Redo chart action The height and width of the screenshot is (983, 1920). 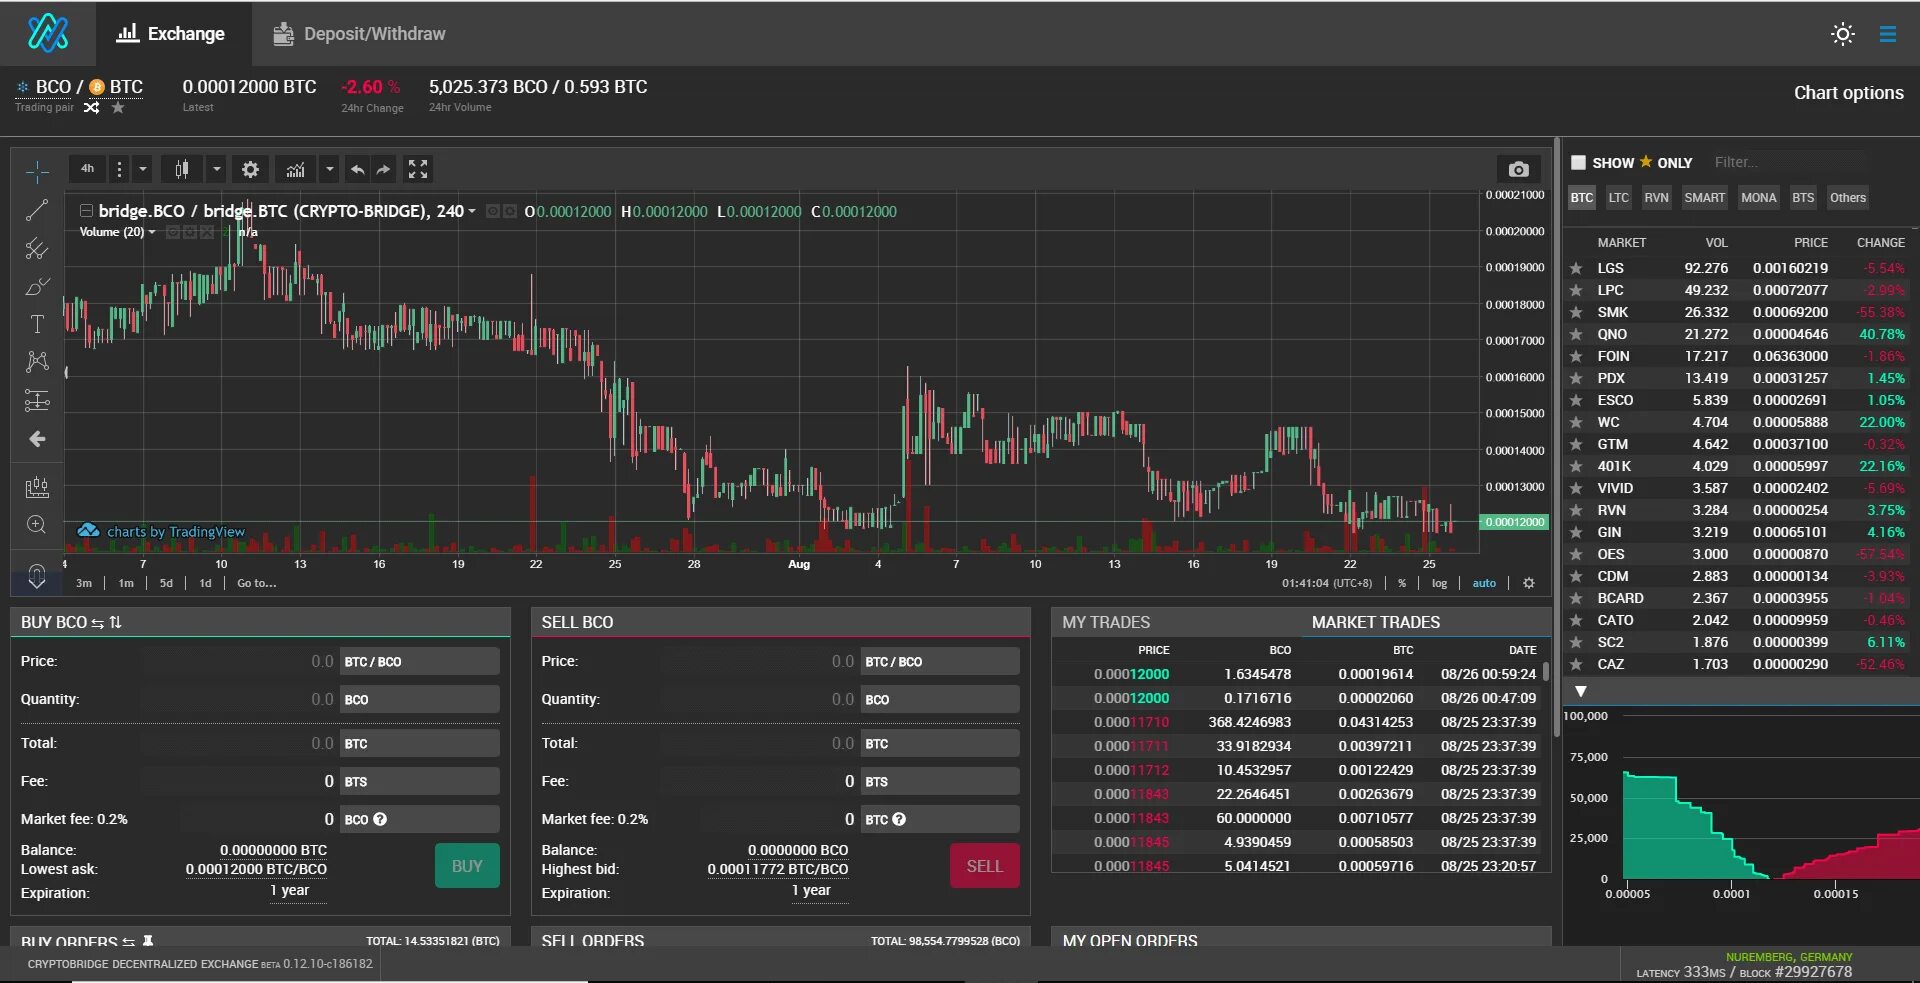coord(383,169)
